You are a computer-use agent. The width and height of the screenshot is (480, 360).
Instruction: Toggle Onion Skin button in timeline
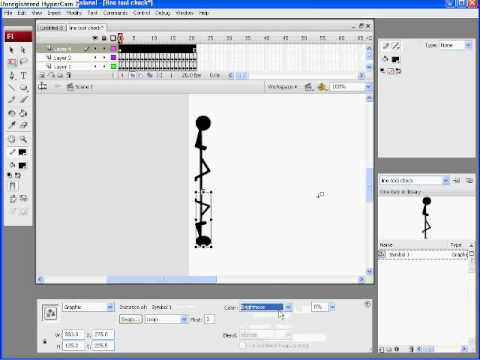pos(132,75)
